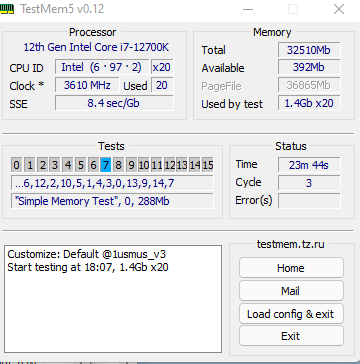Select test number 13 box
This screenshot has height=364, width=360.
[182, 165]
